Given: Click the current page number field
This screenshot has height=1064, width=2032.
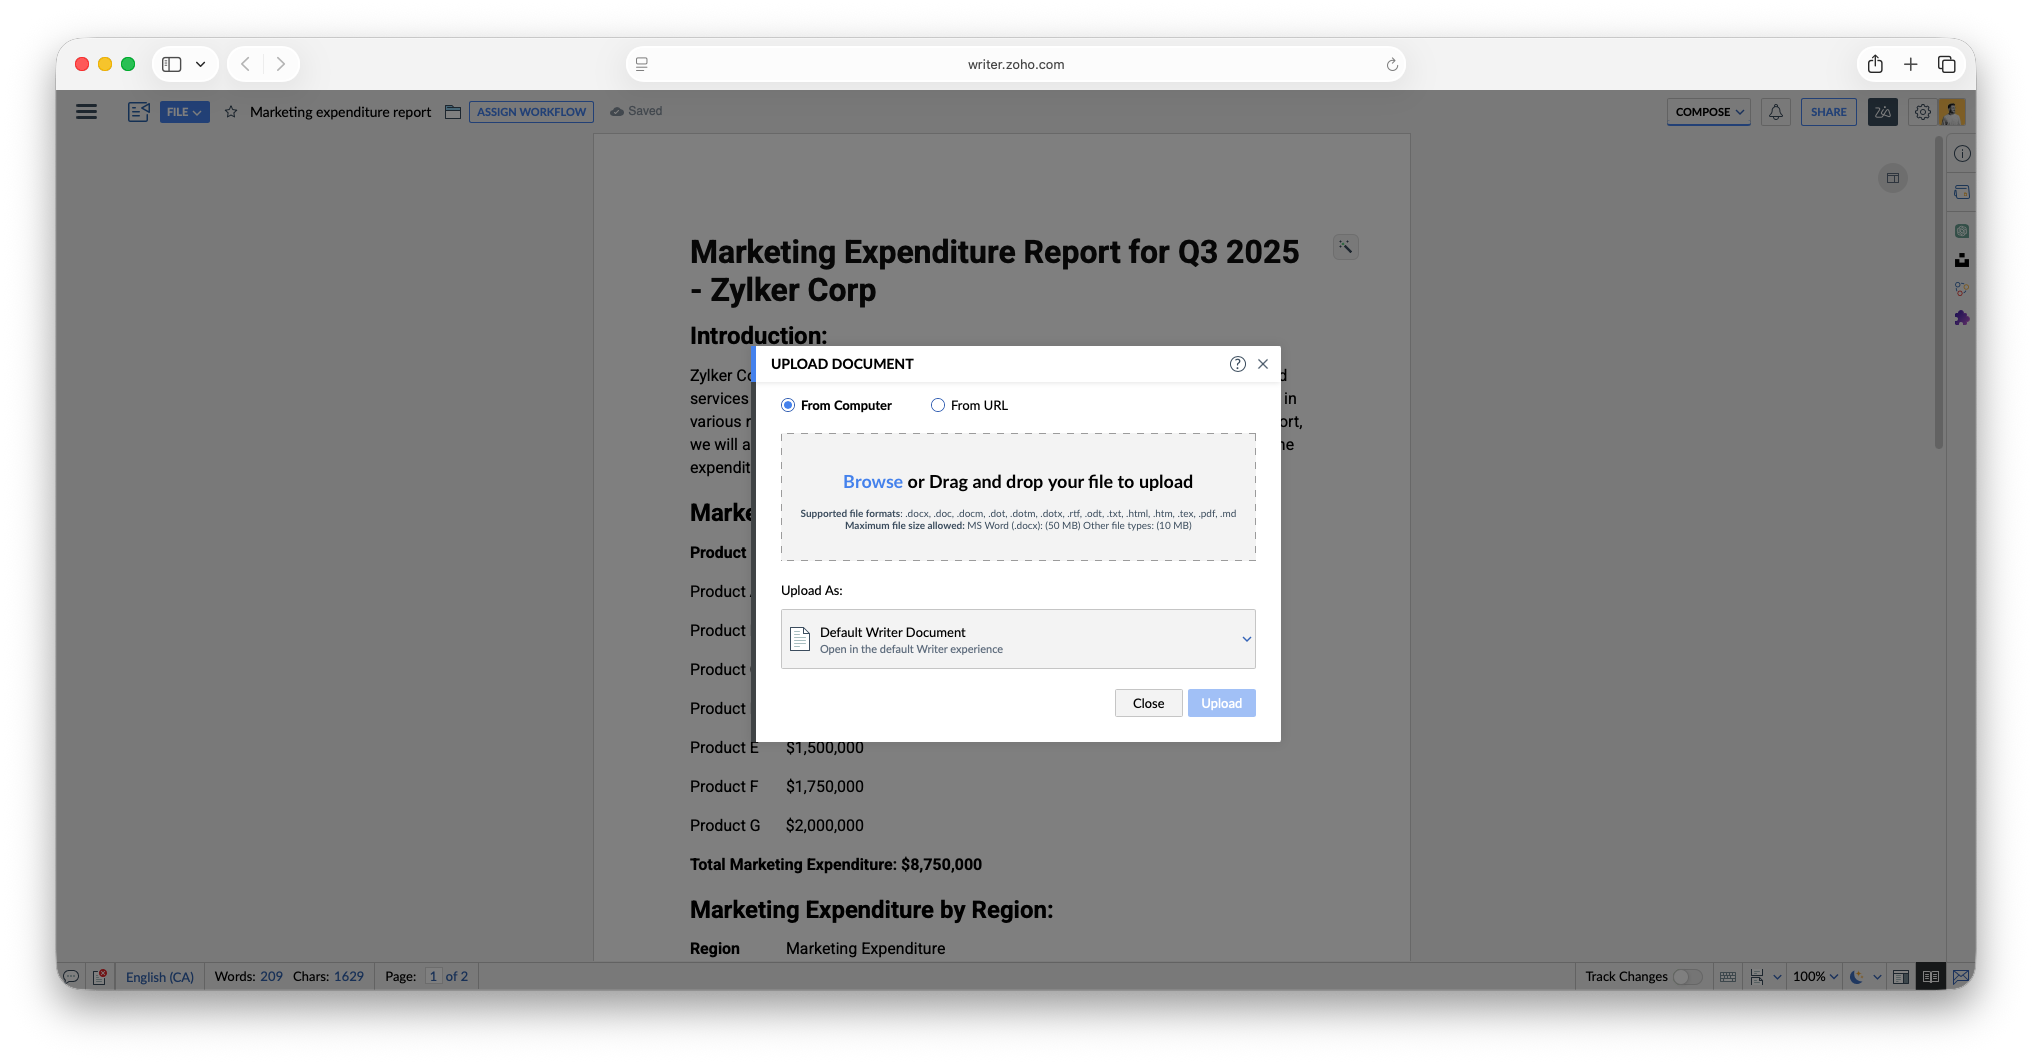Looking at the screenshot, I should click(x=433, y=977).
